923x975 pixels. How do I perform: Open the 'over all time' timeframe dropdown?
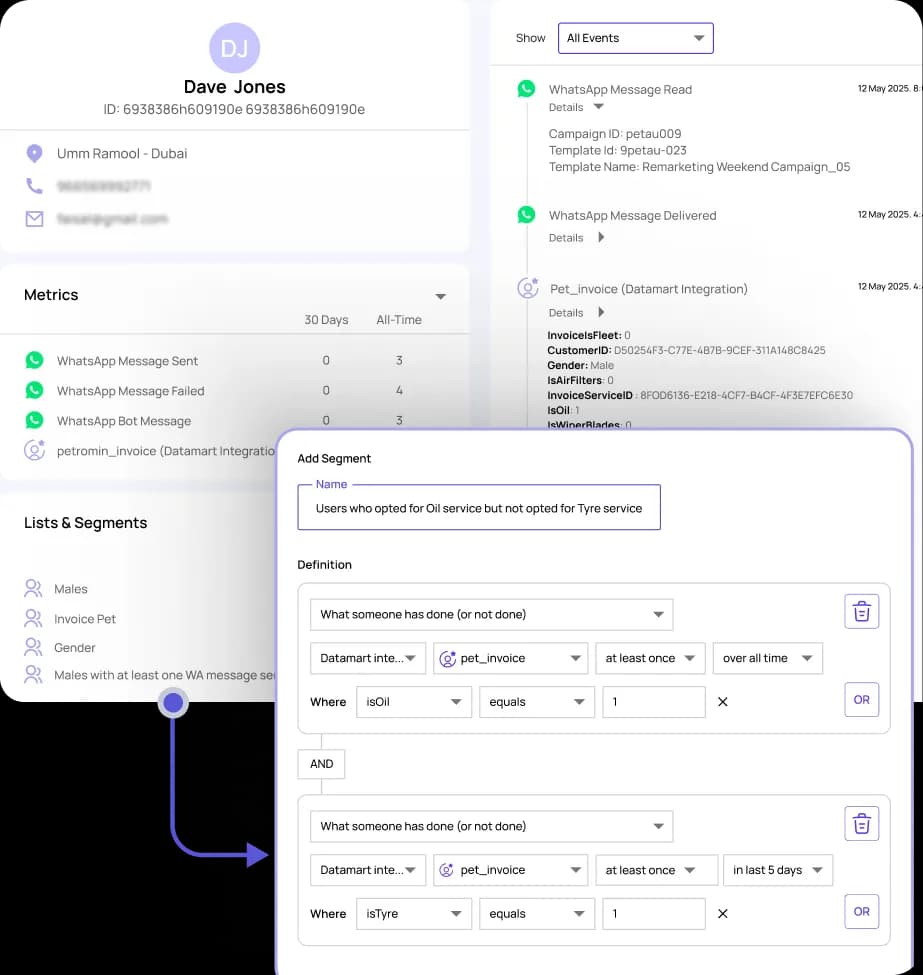pyautogui.click(x=767, y=658)
